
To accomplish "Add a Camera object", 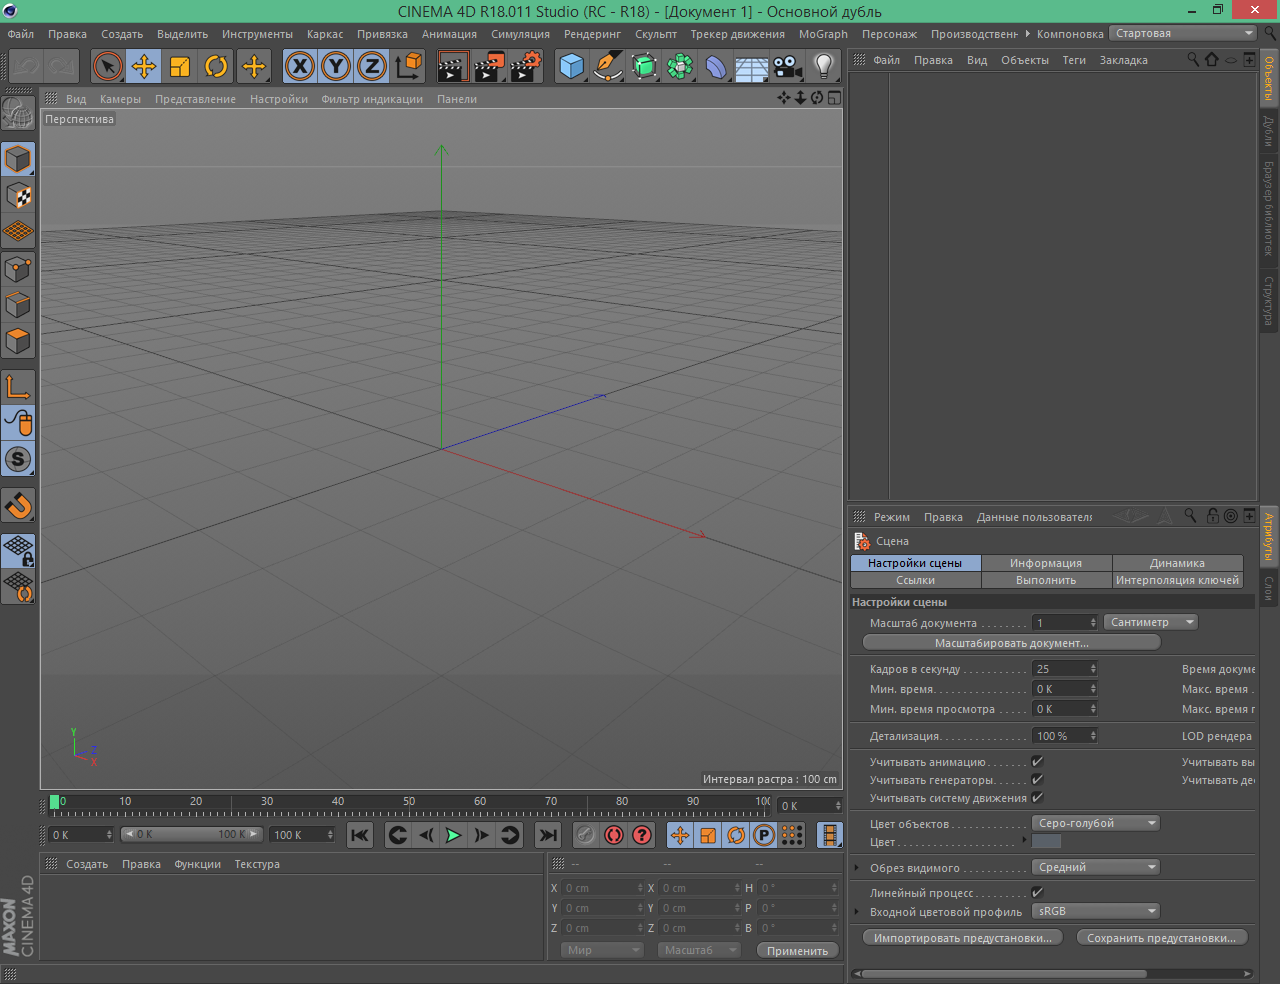I will point(787,67).
